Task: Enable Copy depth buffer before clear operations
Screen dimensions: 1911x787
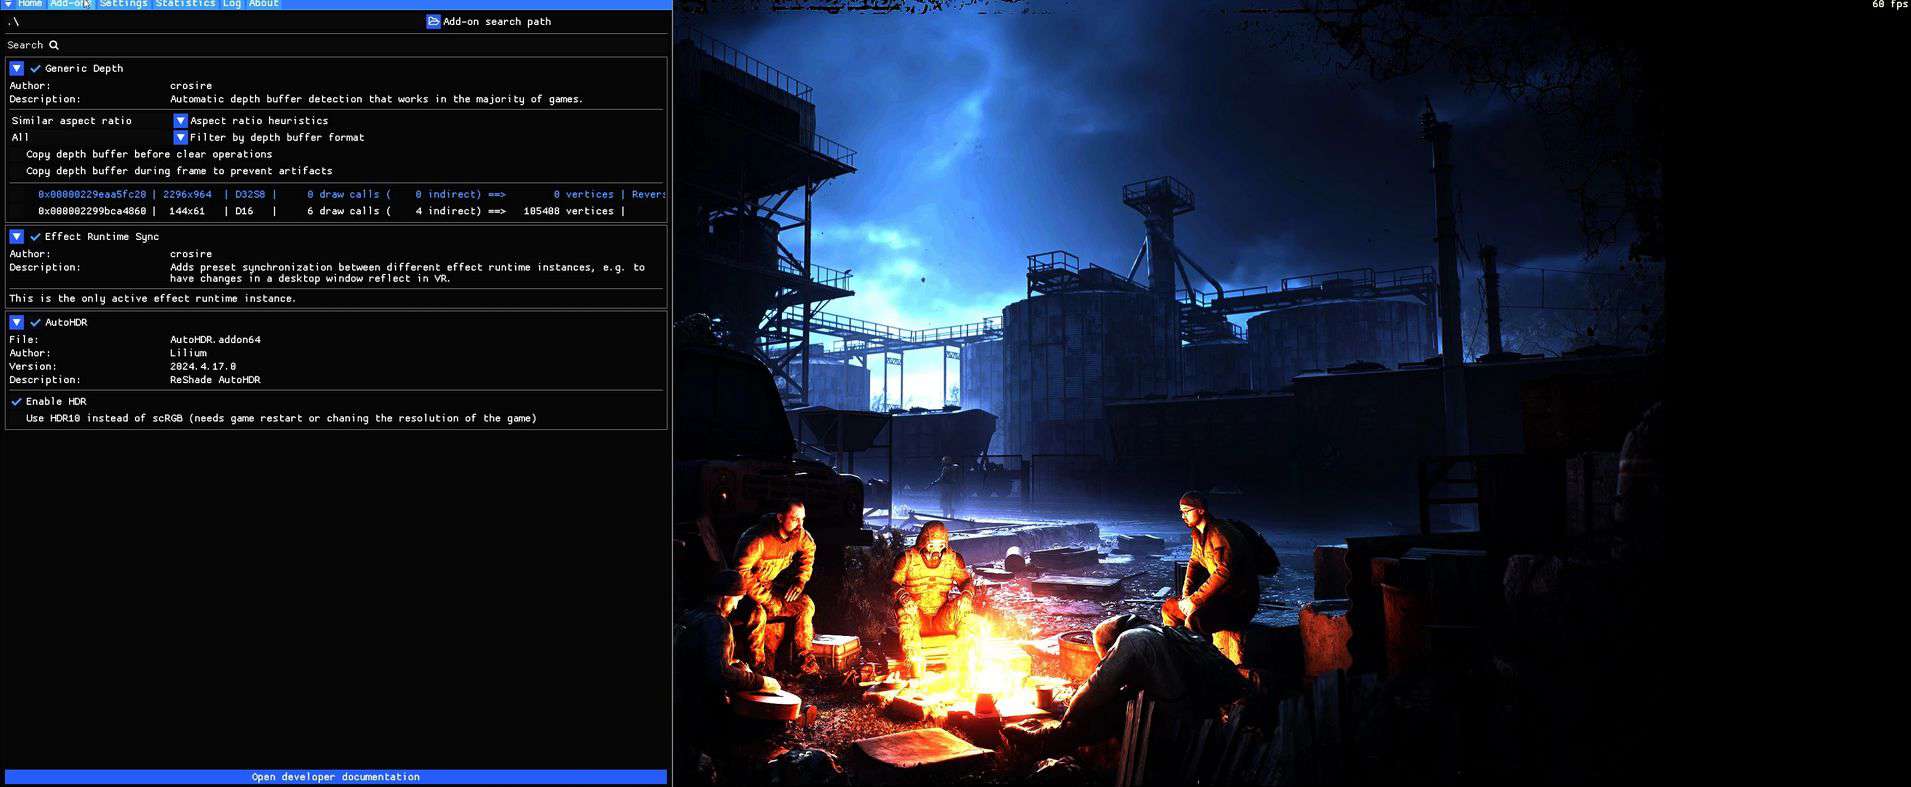Action: tap(16, 155)
